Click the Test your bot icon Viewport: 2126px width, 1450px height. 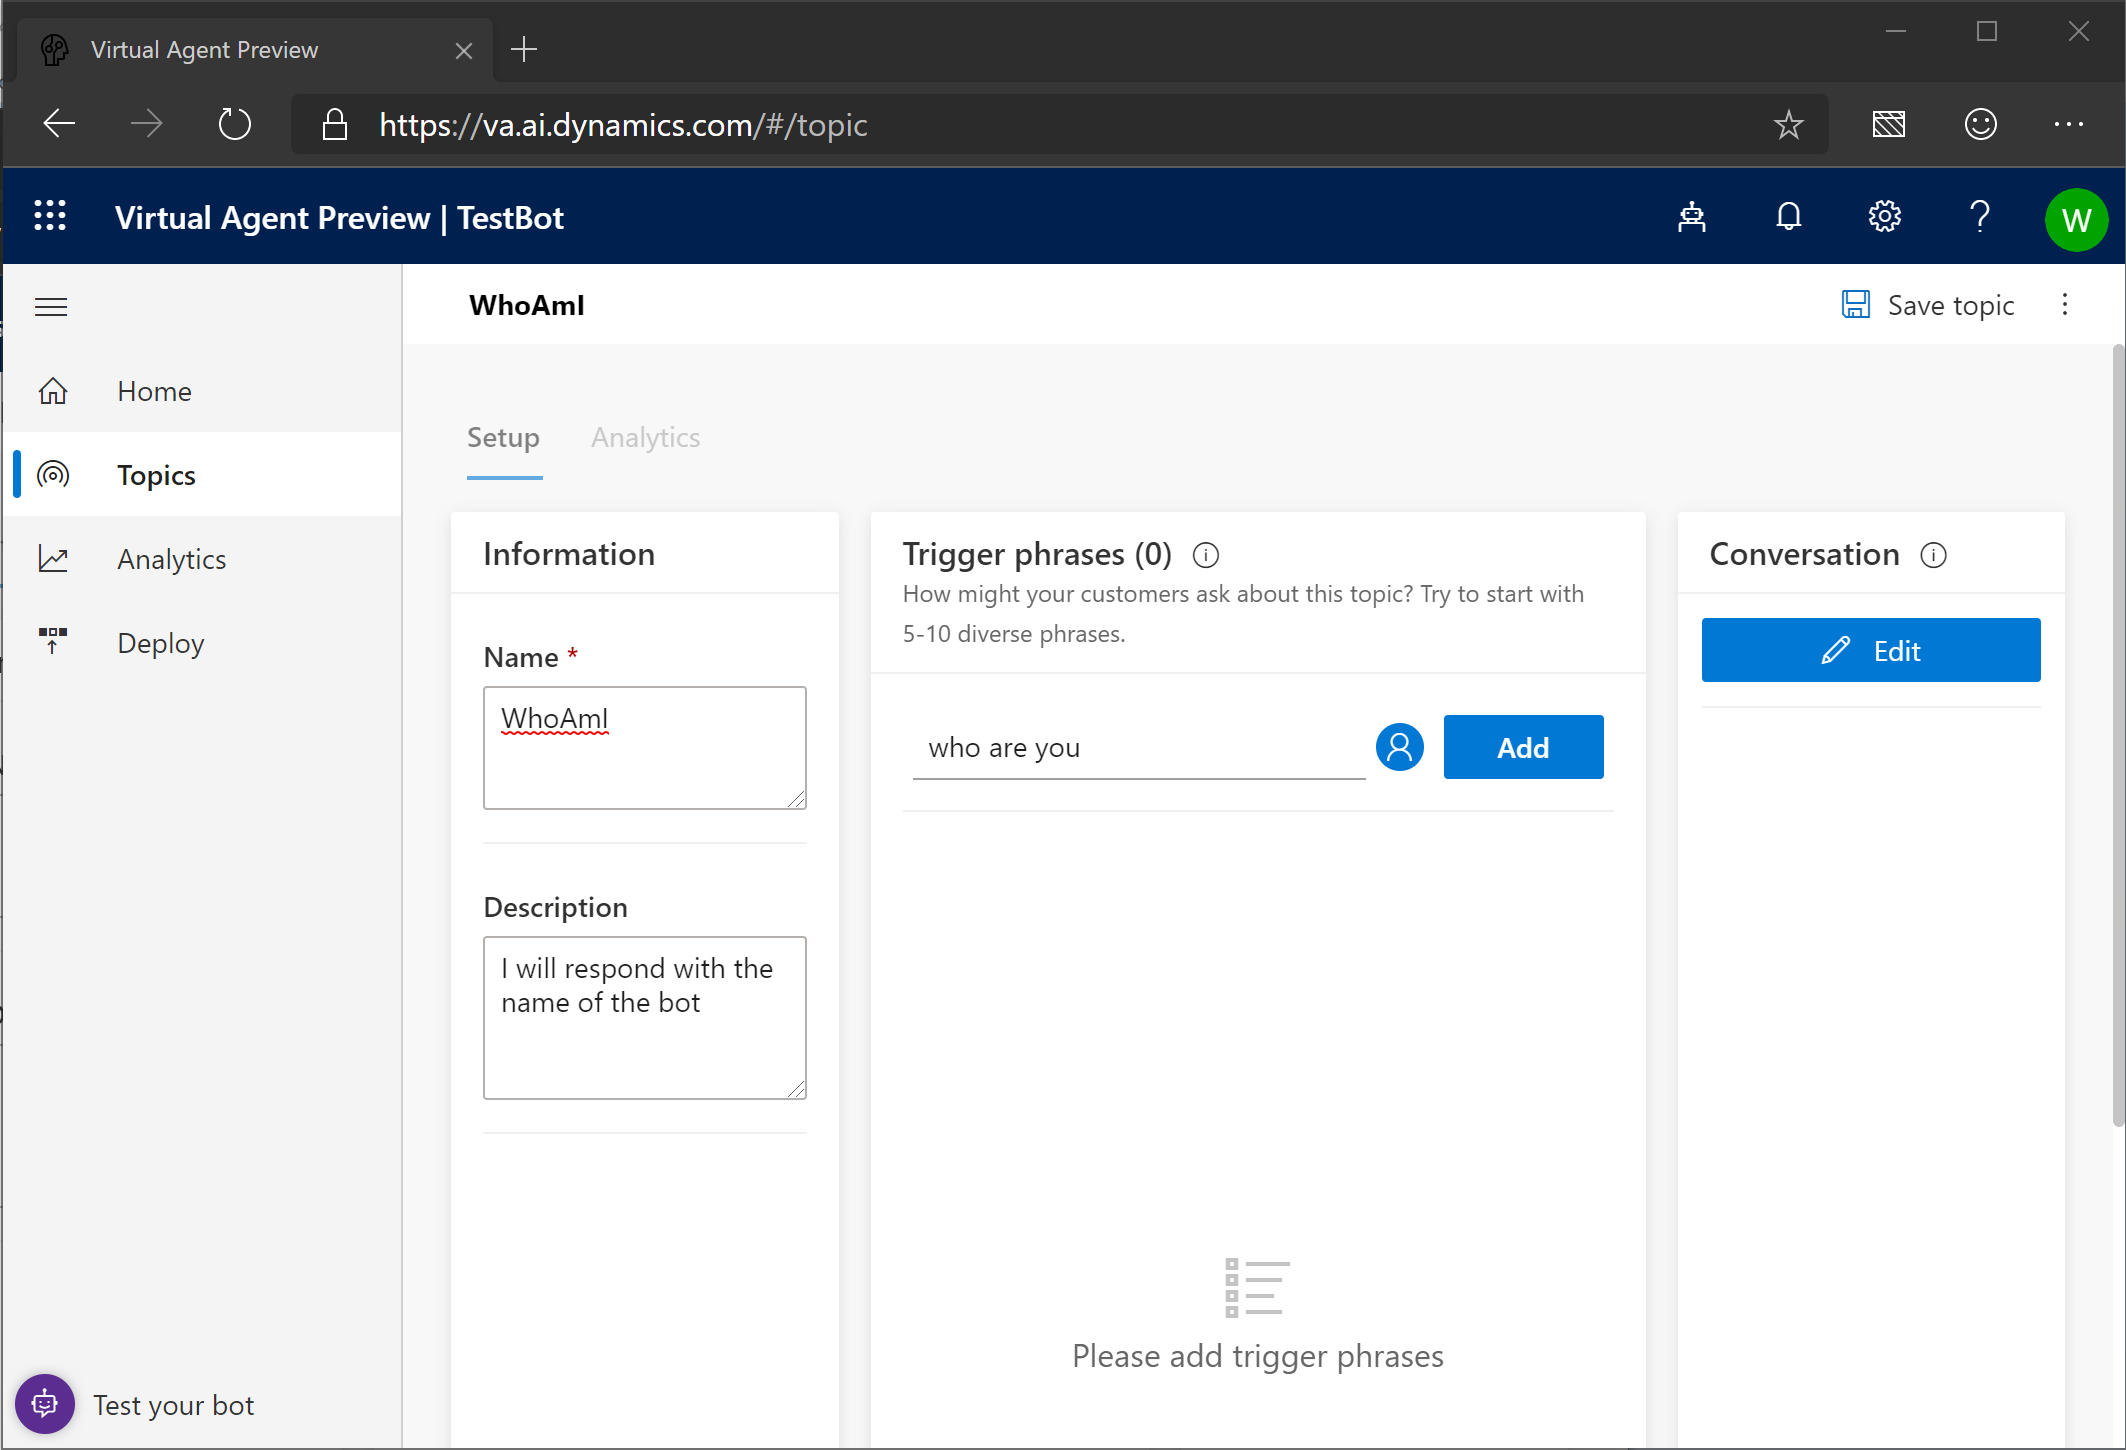[45, 1404]
